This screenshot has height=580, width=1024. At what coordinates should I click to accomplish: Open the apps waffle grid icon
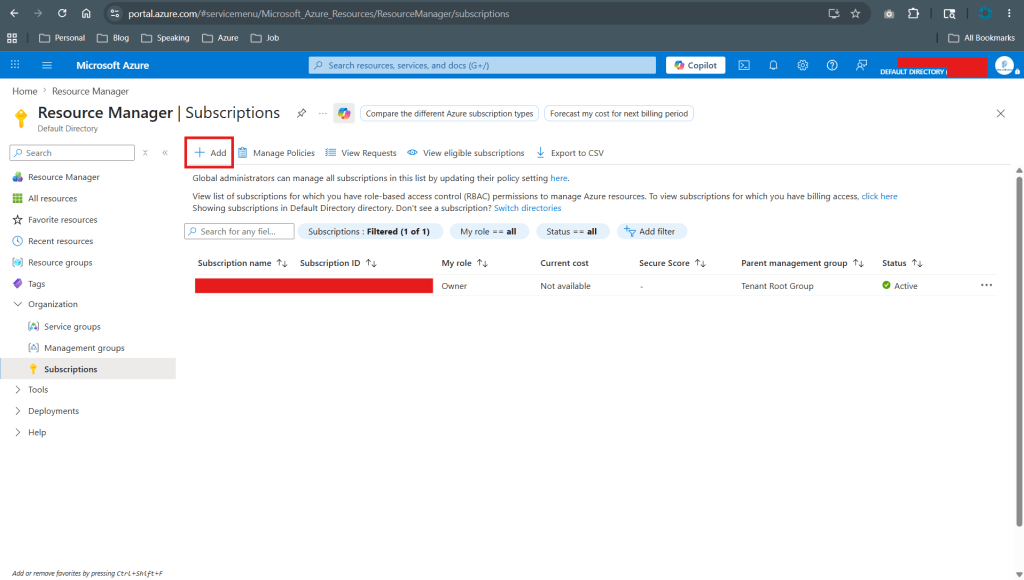pos(15,65)
